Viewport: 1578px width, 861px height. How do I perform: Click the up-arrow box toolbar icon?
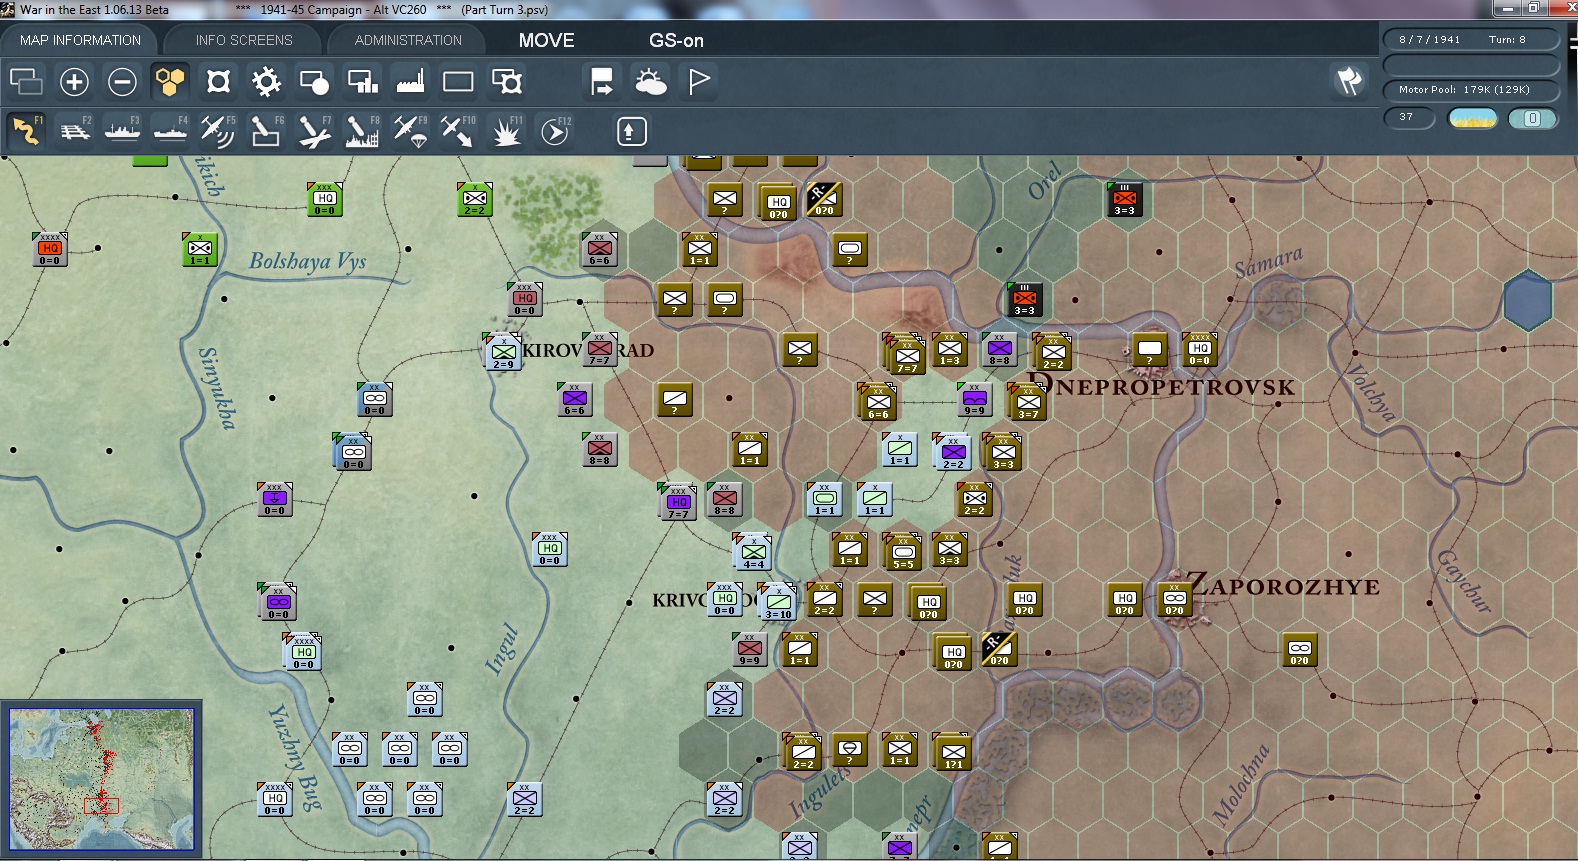click(632, 131)
